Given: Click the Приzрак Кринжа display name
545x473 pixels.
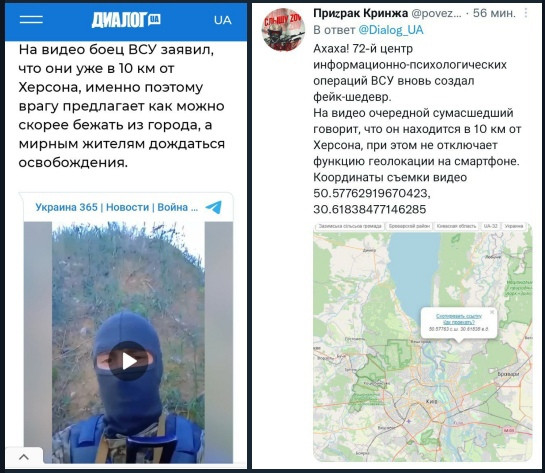Looking at the screenshot, I should tap(360, 13).
